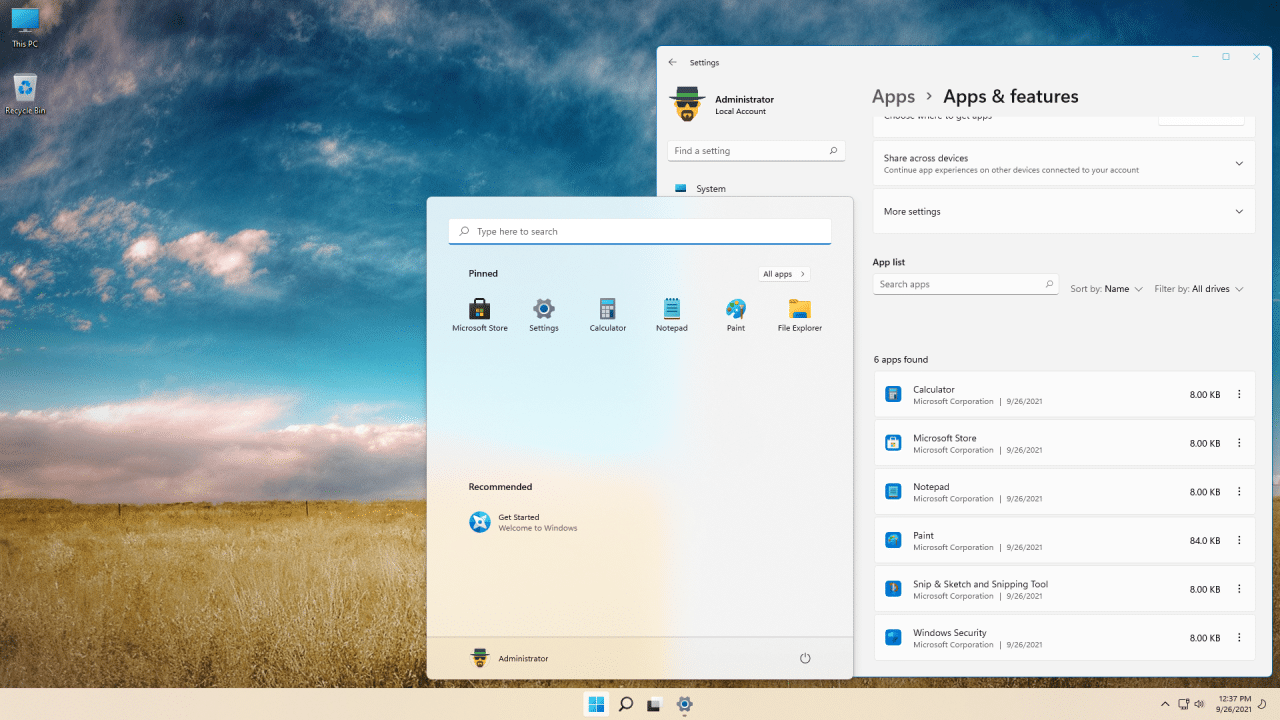Viewport: 1280px width, 720px height.
Task: Open Windows Security more options menu
Action: [1239, 637]
